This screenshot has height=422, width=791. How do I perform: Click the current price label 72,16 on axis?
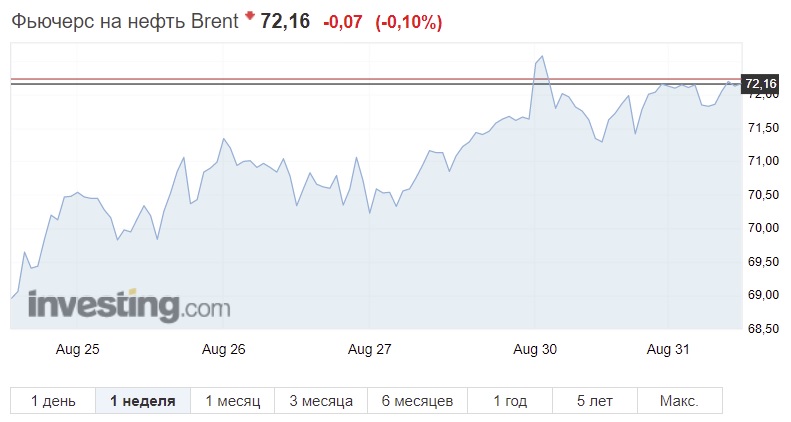tap(761, 83)
